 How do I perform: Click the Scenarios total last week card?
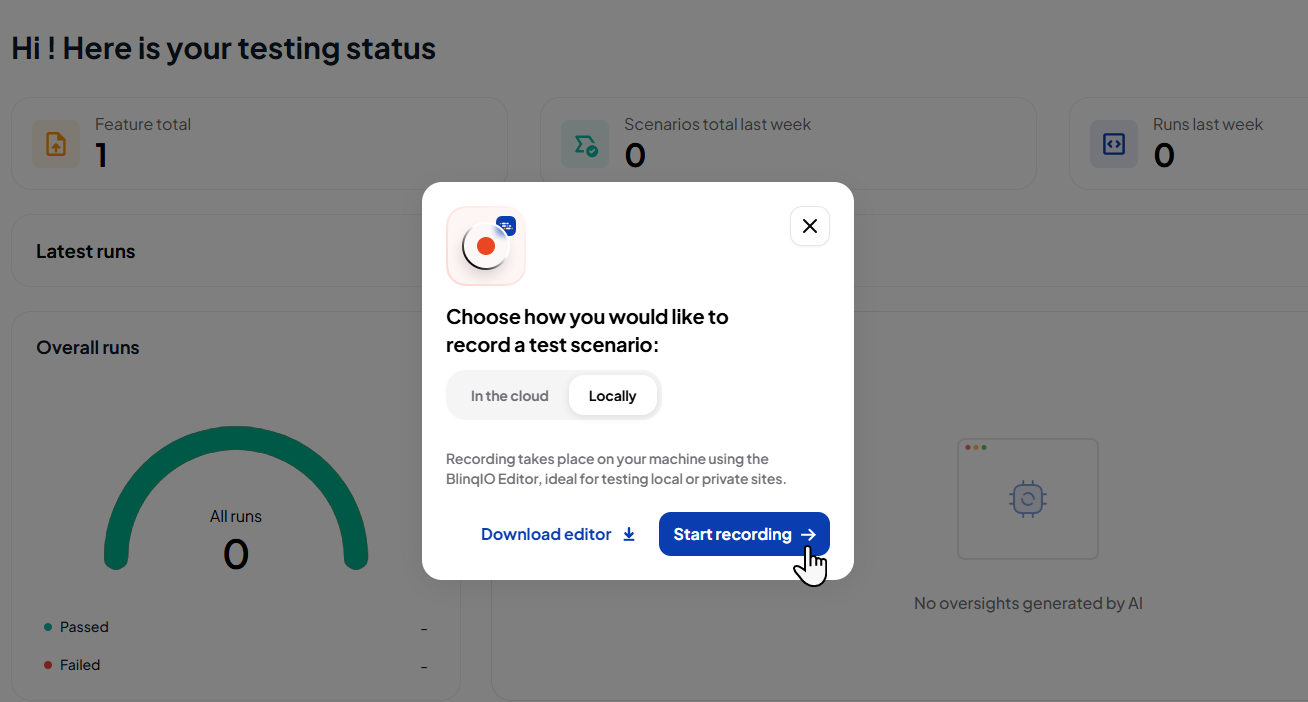point(788,143)
